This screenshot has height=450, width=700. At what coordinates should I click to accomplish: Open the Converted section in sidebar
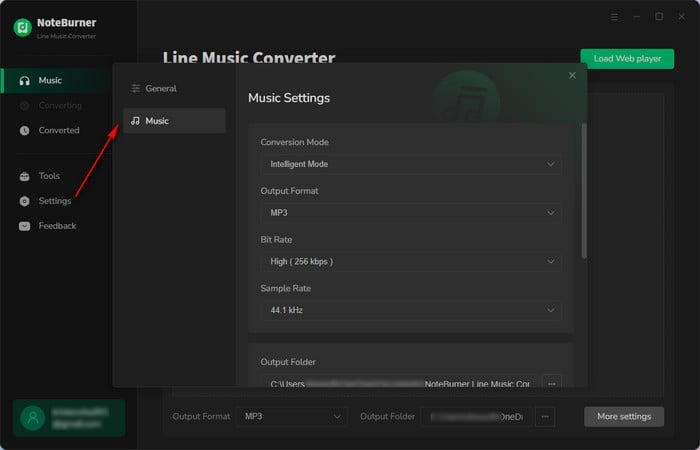tap(57, 130)
